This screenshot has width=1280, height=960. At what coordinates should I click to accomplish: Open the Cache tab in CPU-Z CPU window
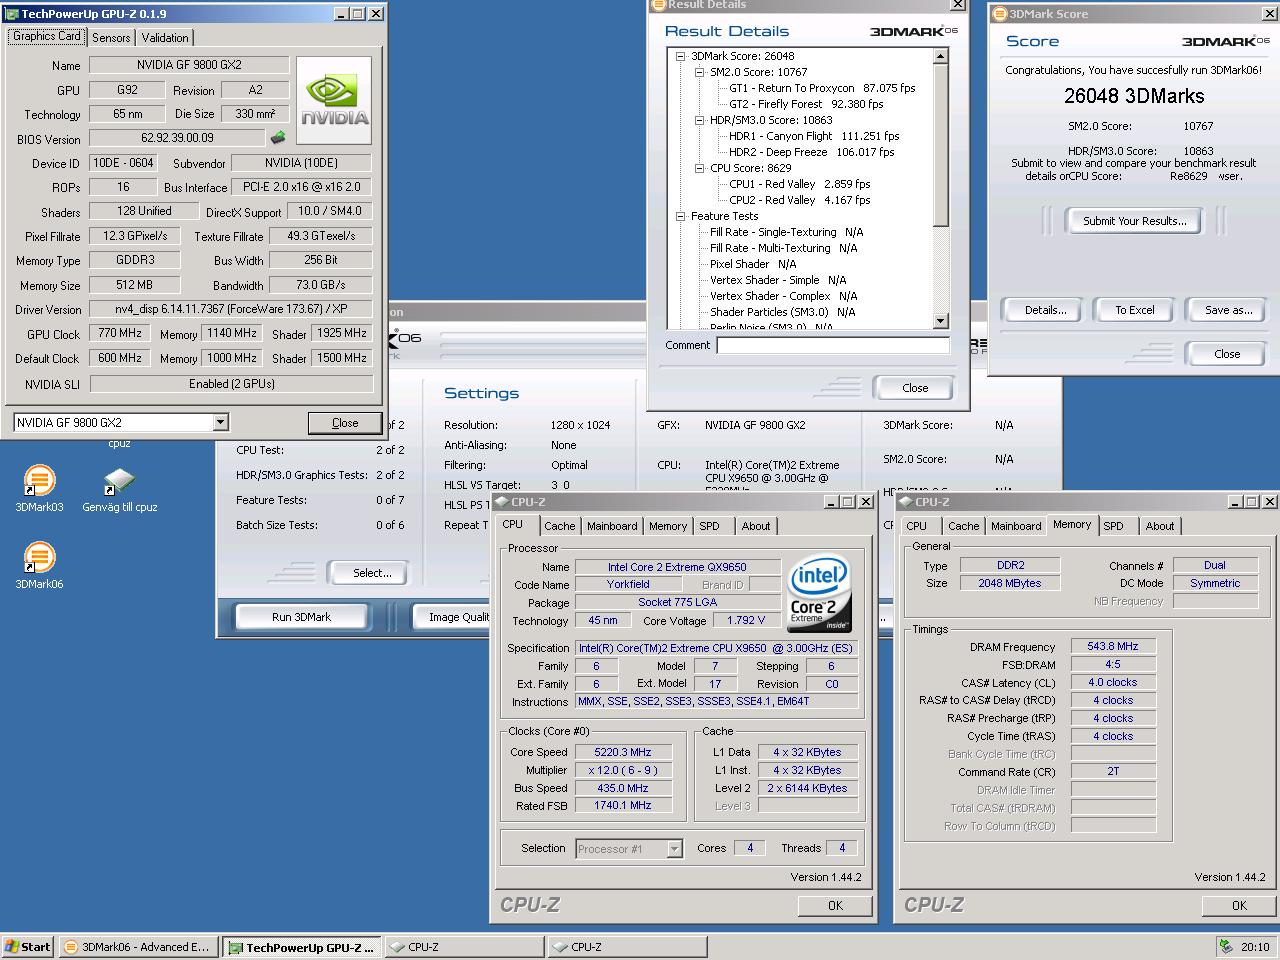560,526
